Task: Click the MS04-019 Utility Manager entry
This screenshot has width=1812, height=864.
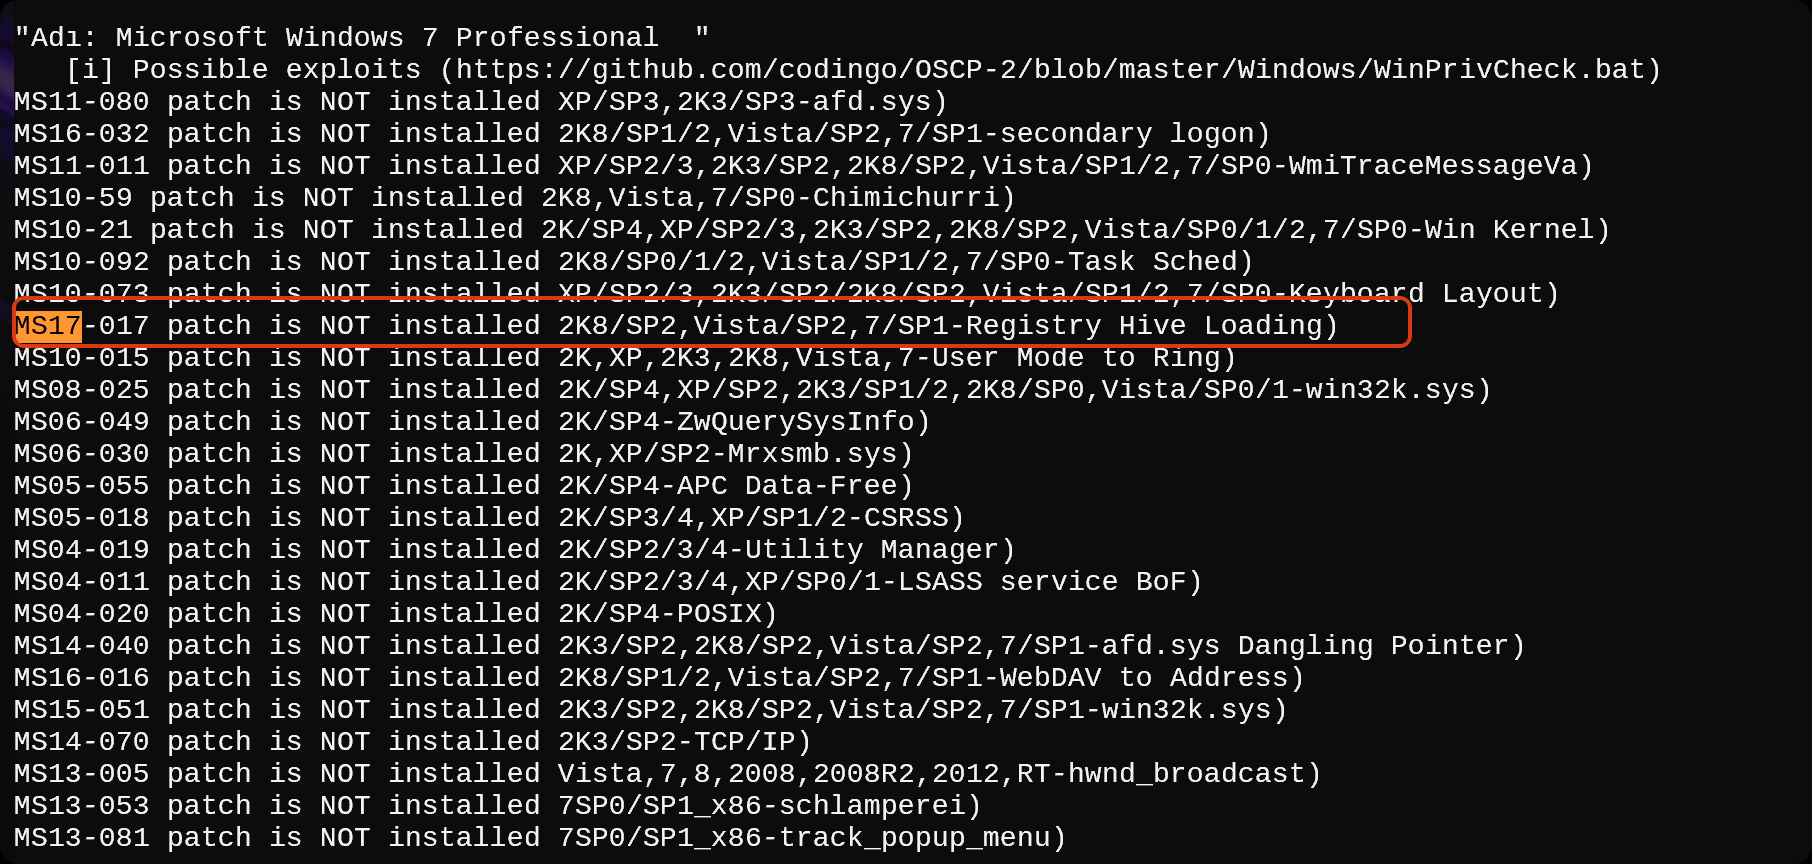Action: (514, 550)
